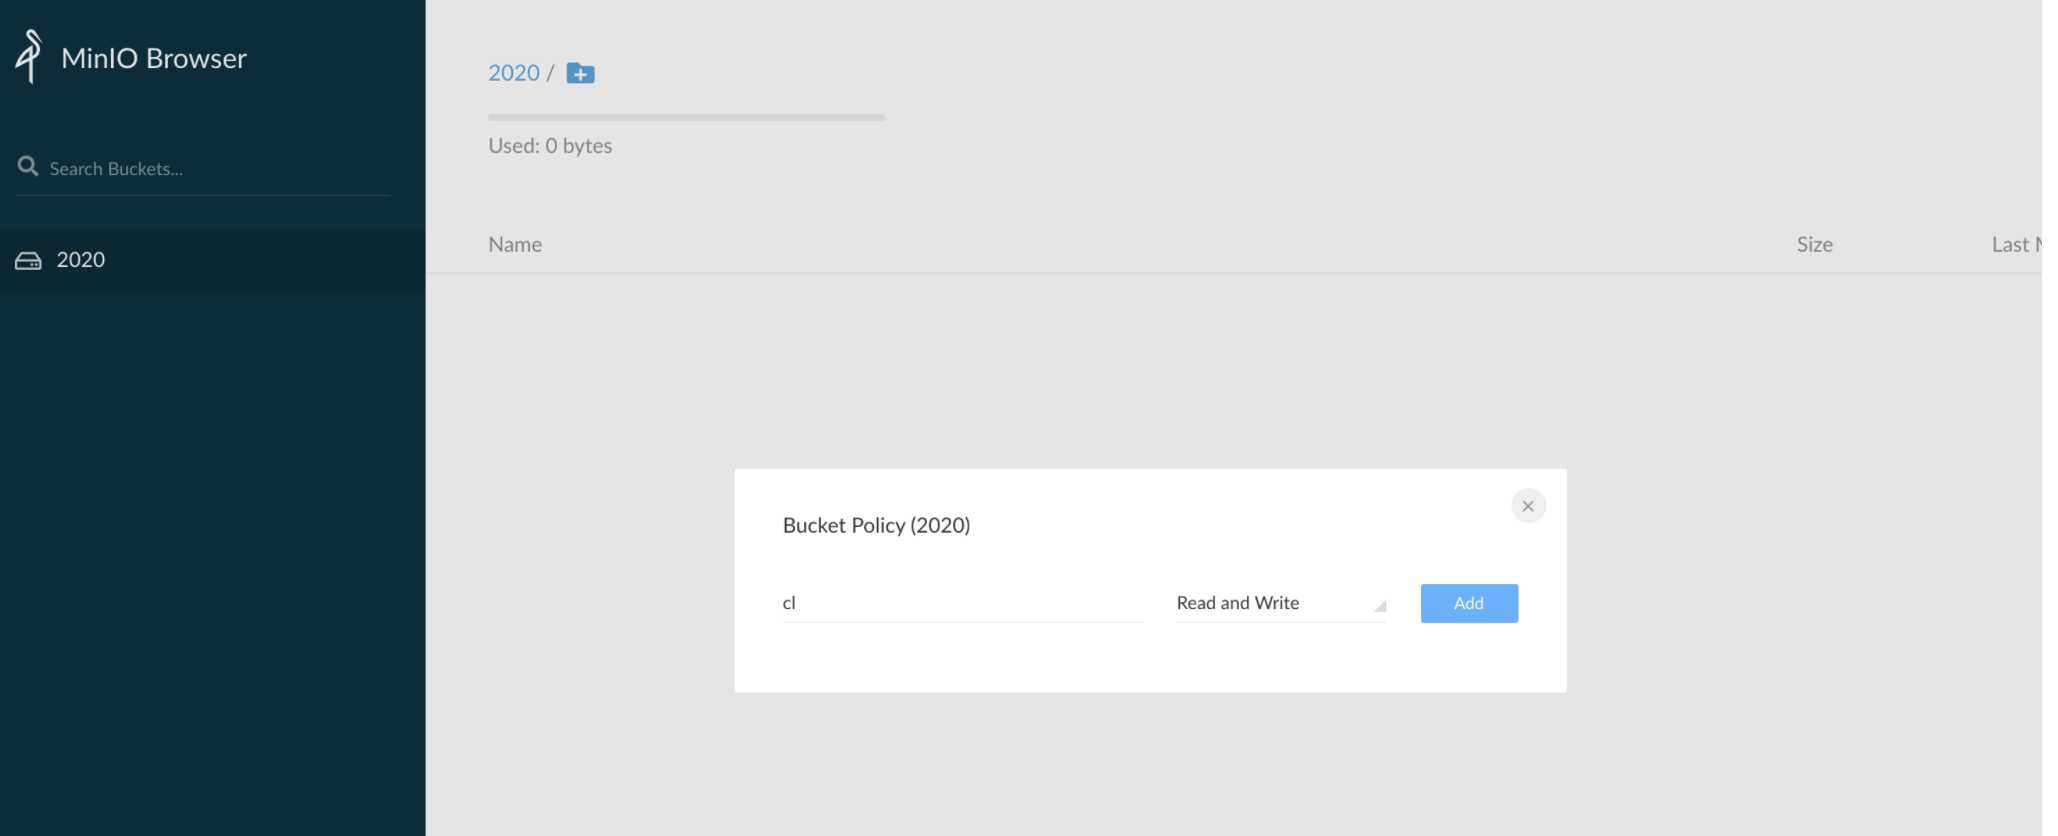This screenshot has width=2058, height=836.
Task: Focus the prefix field containing cl
Action: coord(963,603)
